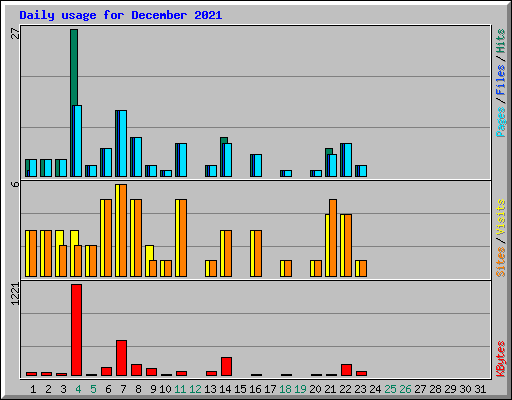512x400 pixels.
Task: Select the orange Sites bar for day 21
Action: click(x=333, y=238)
